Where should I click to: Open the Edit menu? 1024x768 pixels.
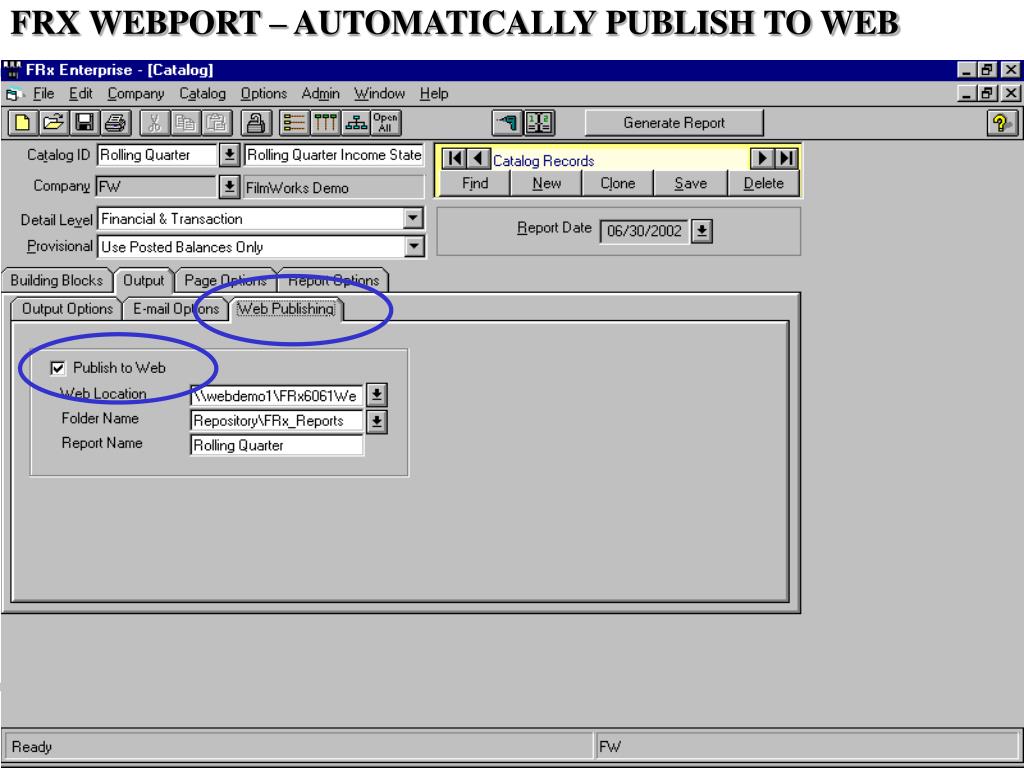pyautogui.click(x=81, y=94)
